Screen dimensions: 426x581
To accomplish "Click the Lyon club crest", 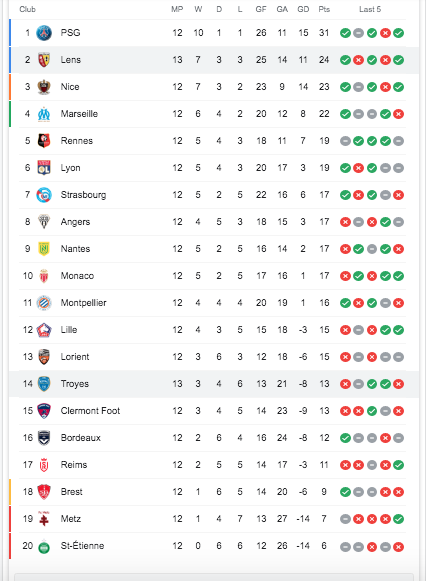I will 44,168.
